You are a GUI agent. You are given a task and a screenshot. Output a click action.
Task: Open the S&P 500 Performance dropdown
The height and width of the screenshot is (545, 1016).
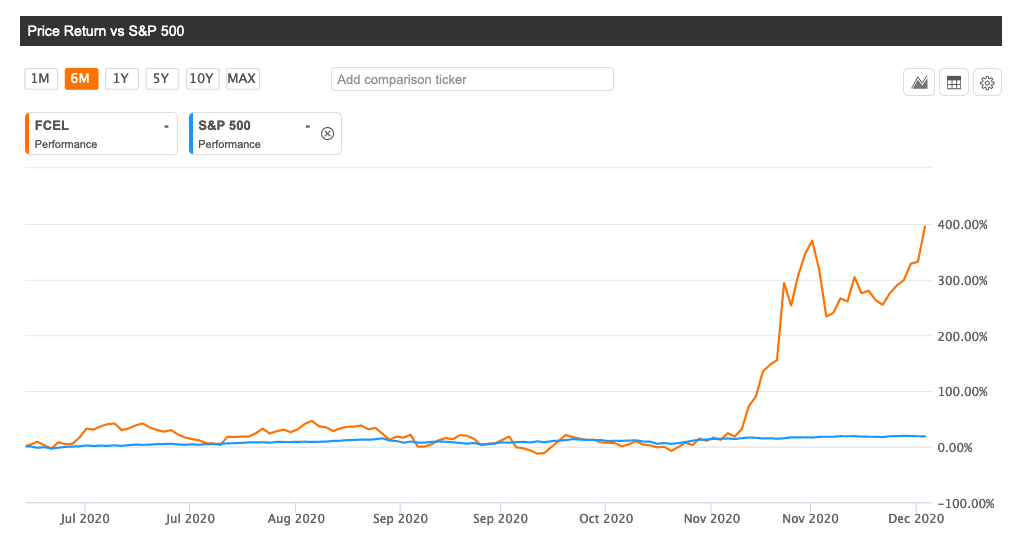pyautogui.click(x=230, y=144)
